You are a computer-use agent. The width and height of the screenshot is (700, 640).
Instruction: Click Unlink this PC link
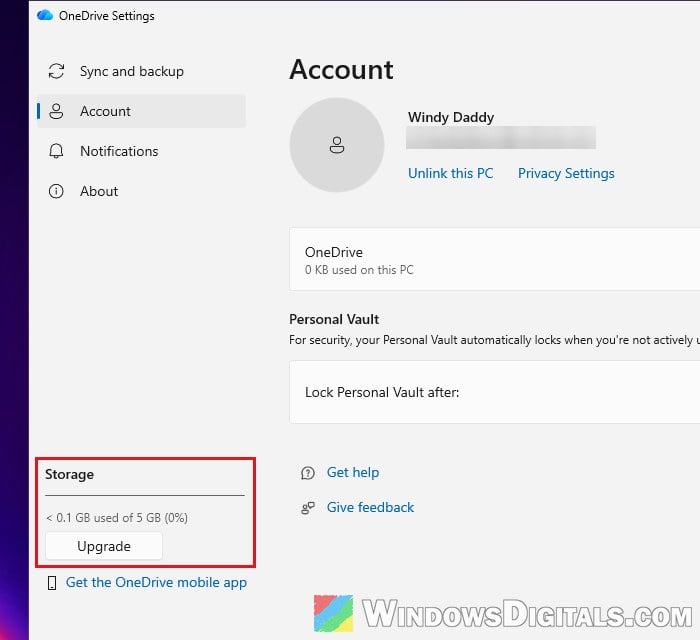(x=450, y=173)
